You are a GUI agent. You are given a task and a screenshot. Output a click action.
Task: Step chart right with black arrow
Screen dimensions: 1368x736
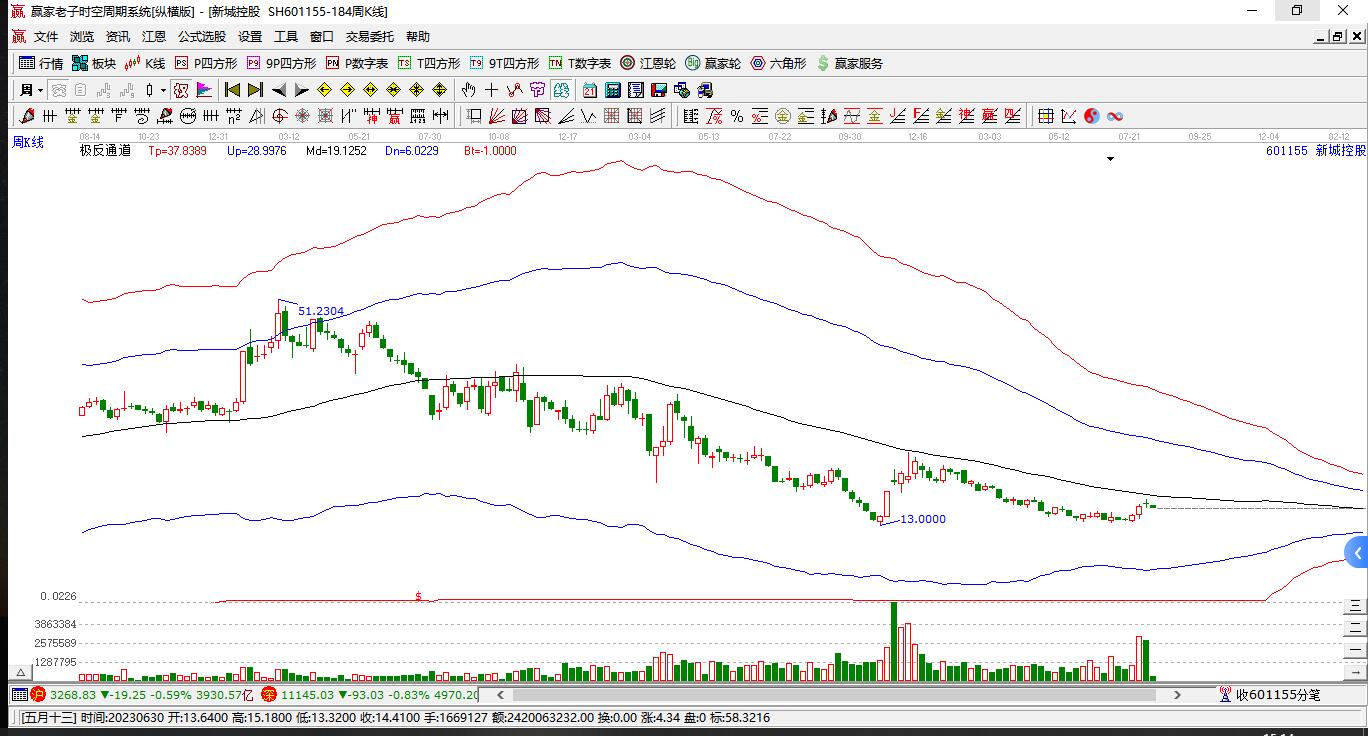coord(301,90)
